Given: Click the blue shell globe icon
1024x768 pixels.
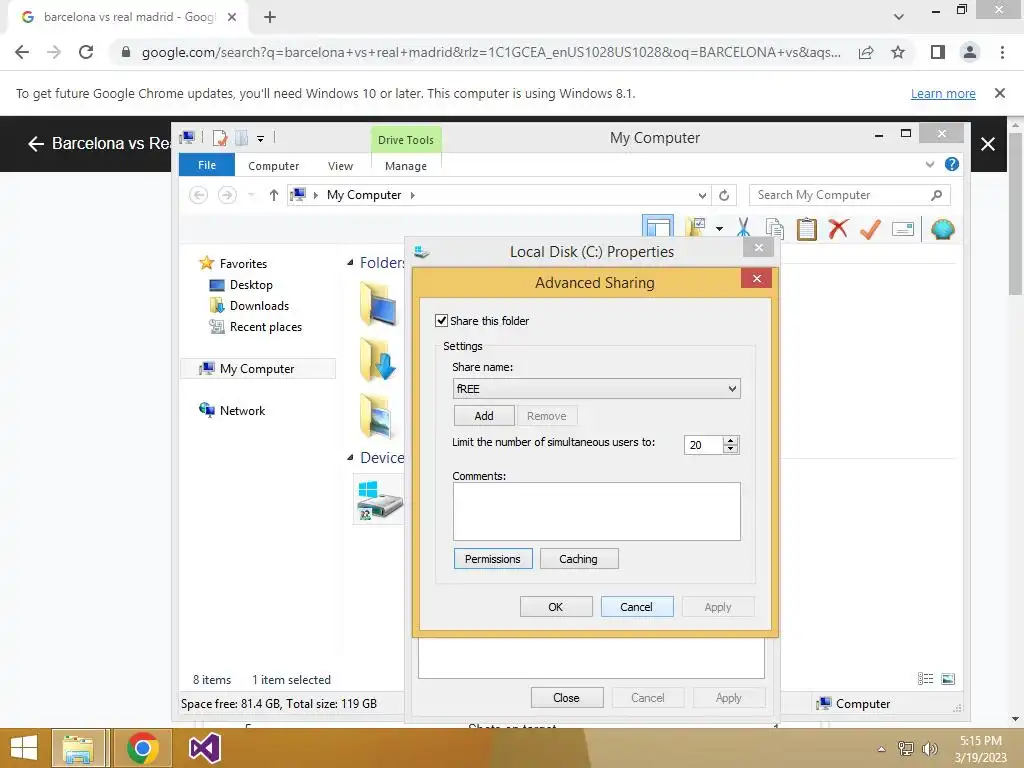Looking at the screenshot, I should tap(942, 229).
